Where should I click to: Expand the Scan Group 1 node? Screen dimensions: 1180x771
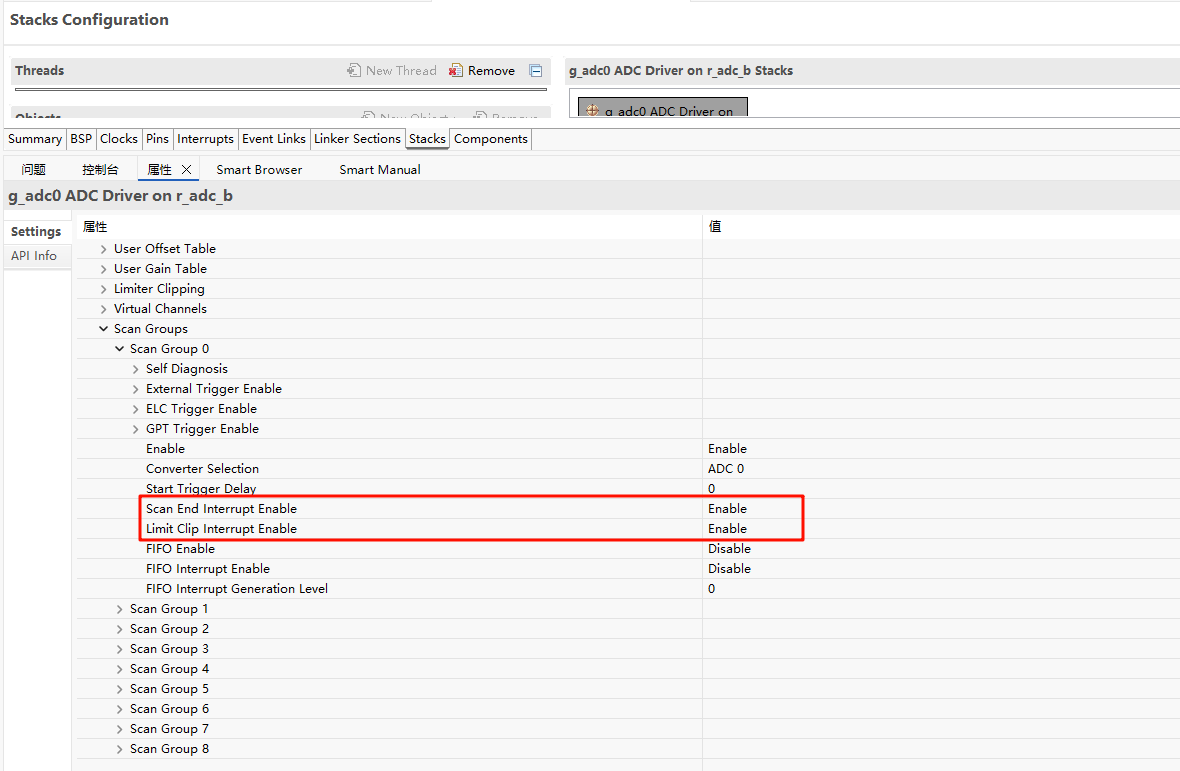click(120, 609)
